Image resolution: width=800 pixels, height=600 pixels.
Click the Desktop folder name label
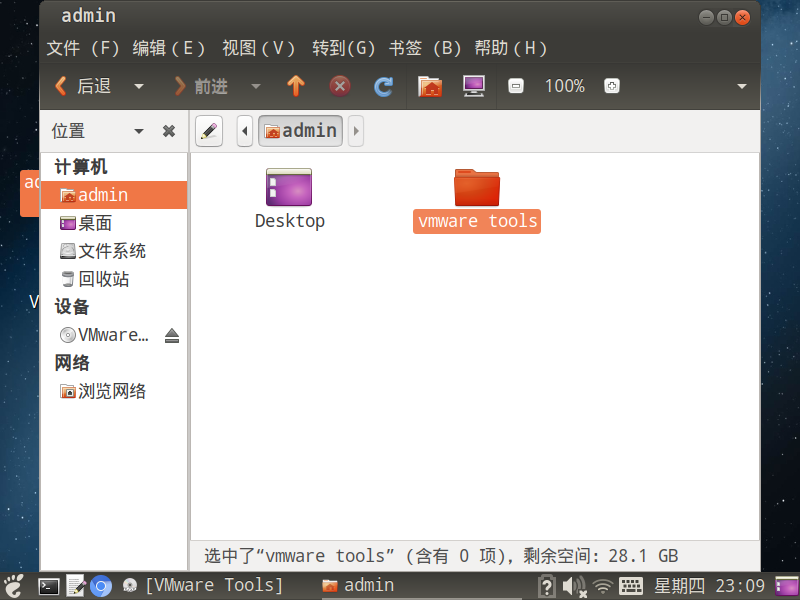[x=290, y=221]
